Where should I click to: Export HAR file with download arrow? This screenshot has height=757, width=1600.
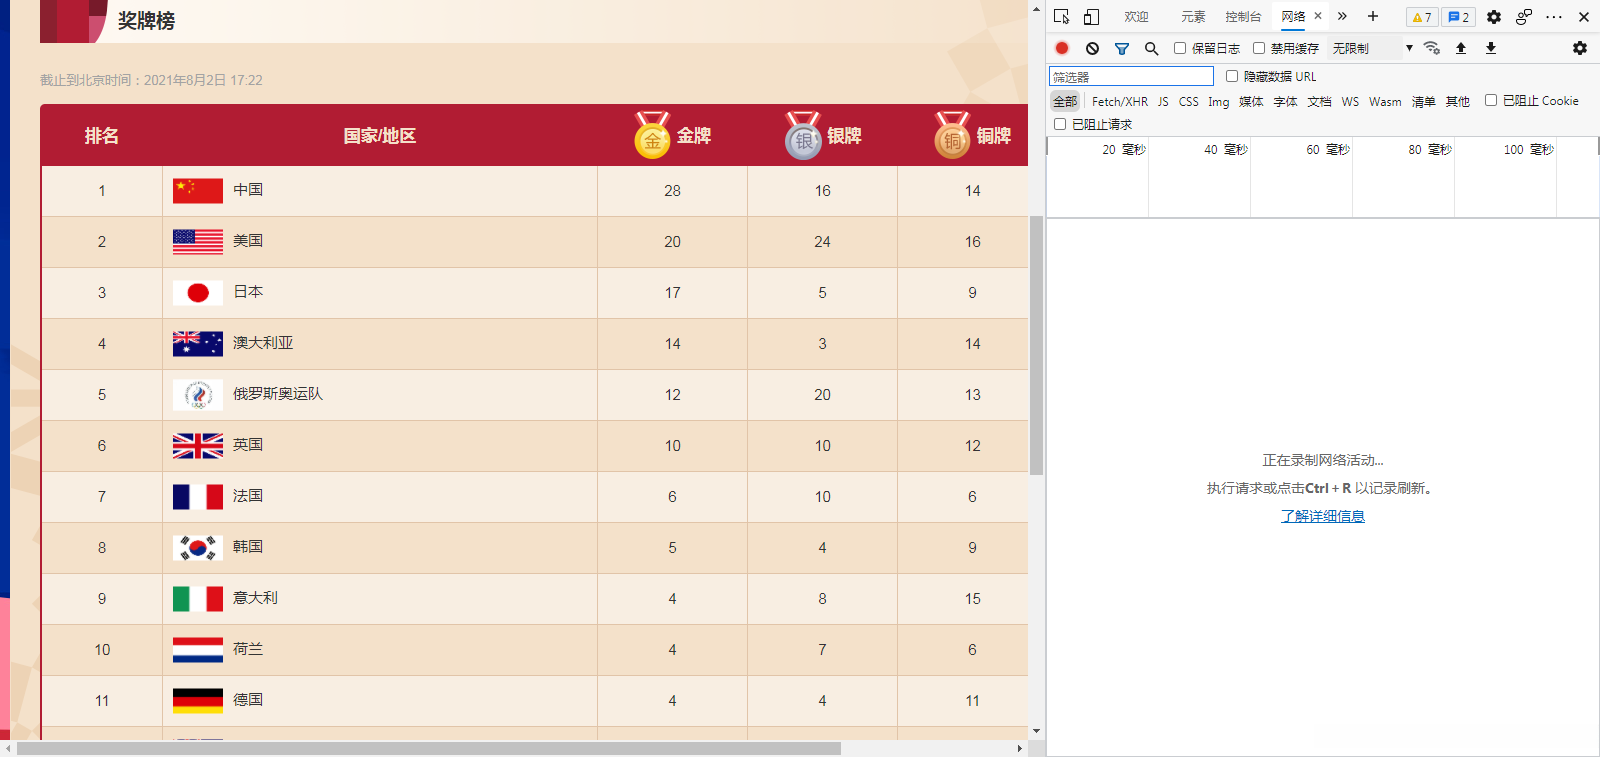(x=1491, y=48)
